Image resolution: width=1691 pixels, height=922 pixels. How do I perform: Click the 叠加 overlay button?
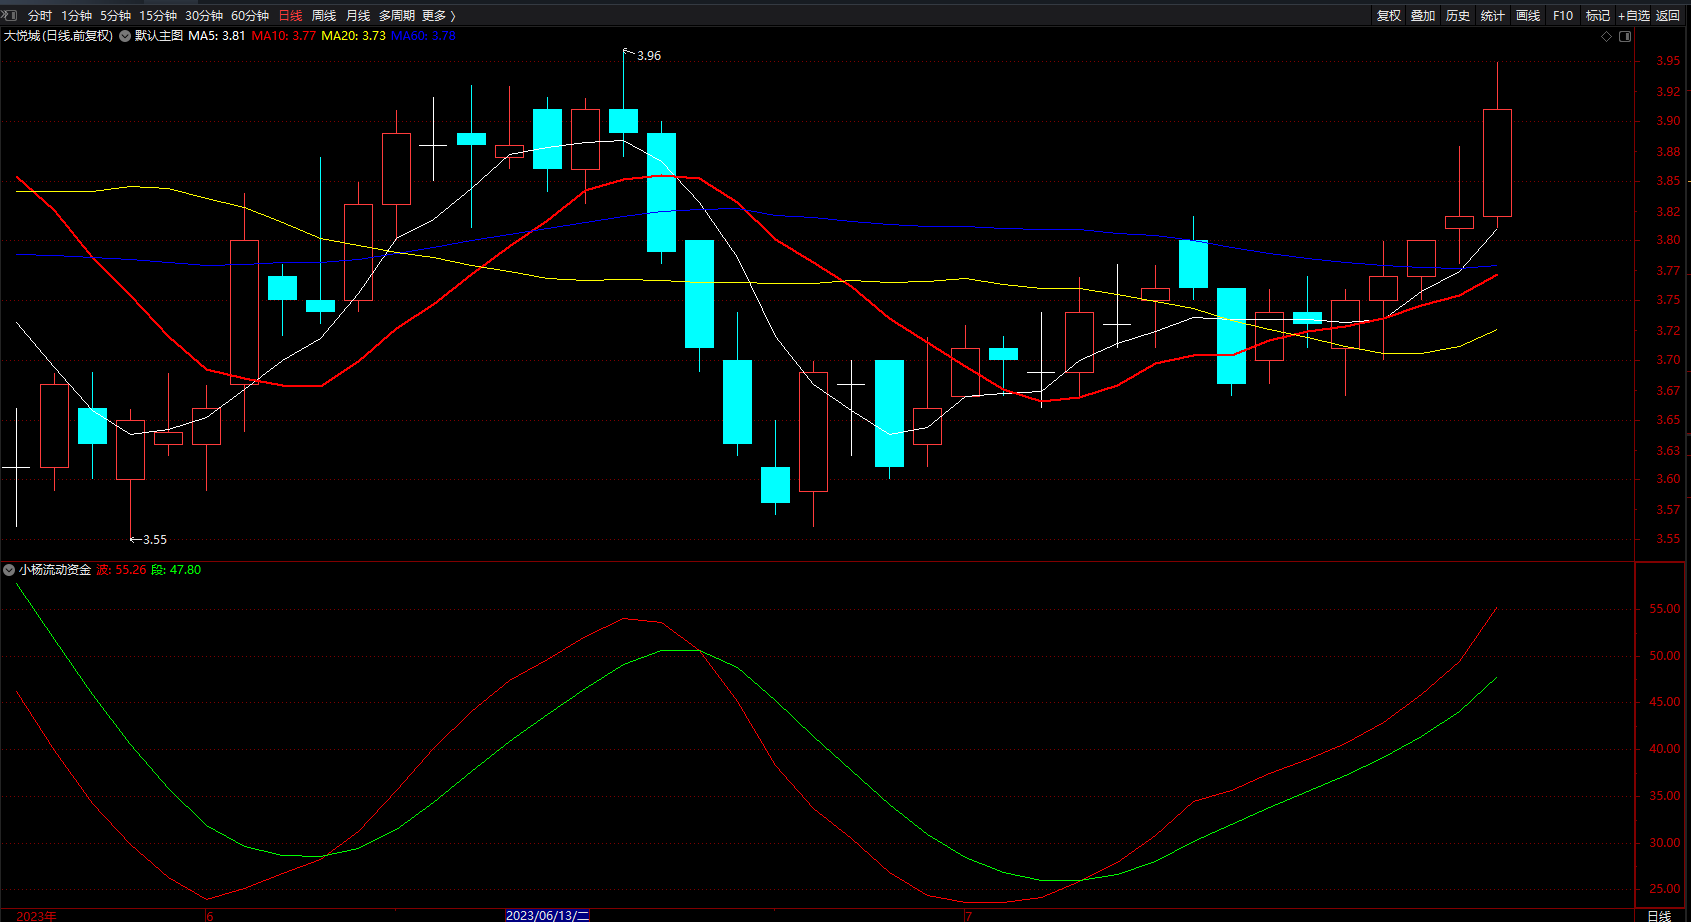pyautogui.click(x=1423, y=16)
